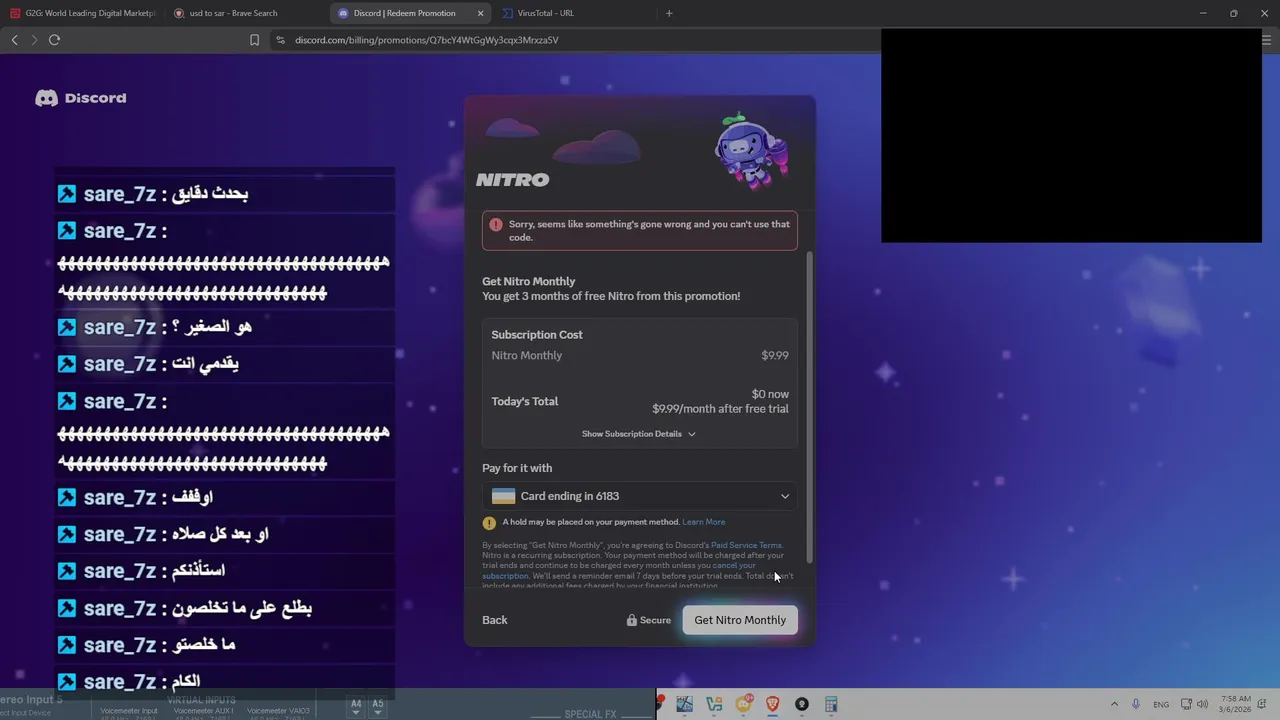Select the Discord Redeem Promotion tab

coord(410,13)
